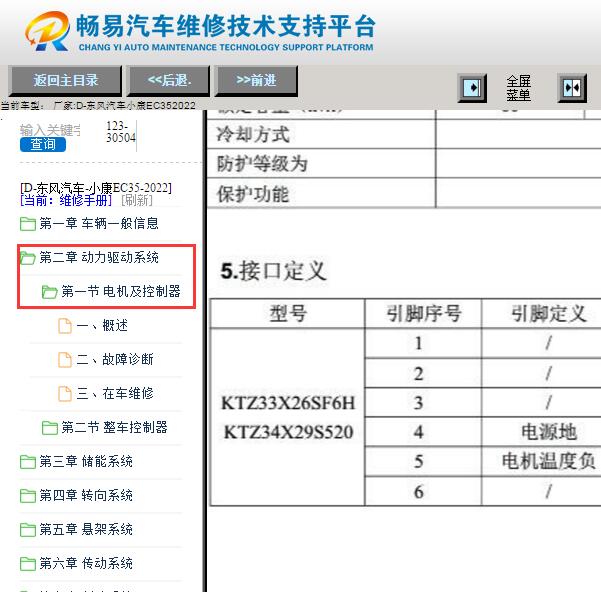Click the 型号 column header
The width and height of the screenshot is (601, 592).
point(288,313)
